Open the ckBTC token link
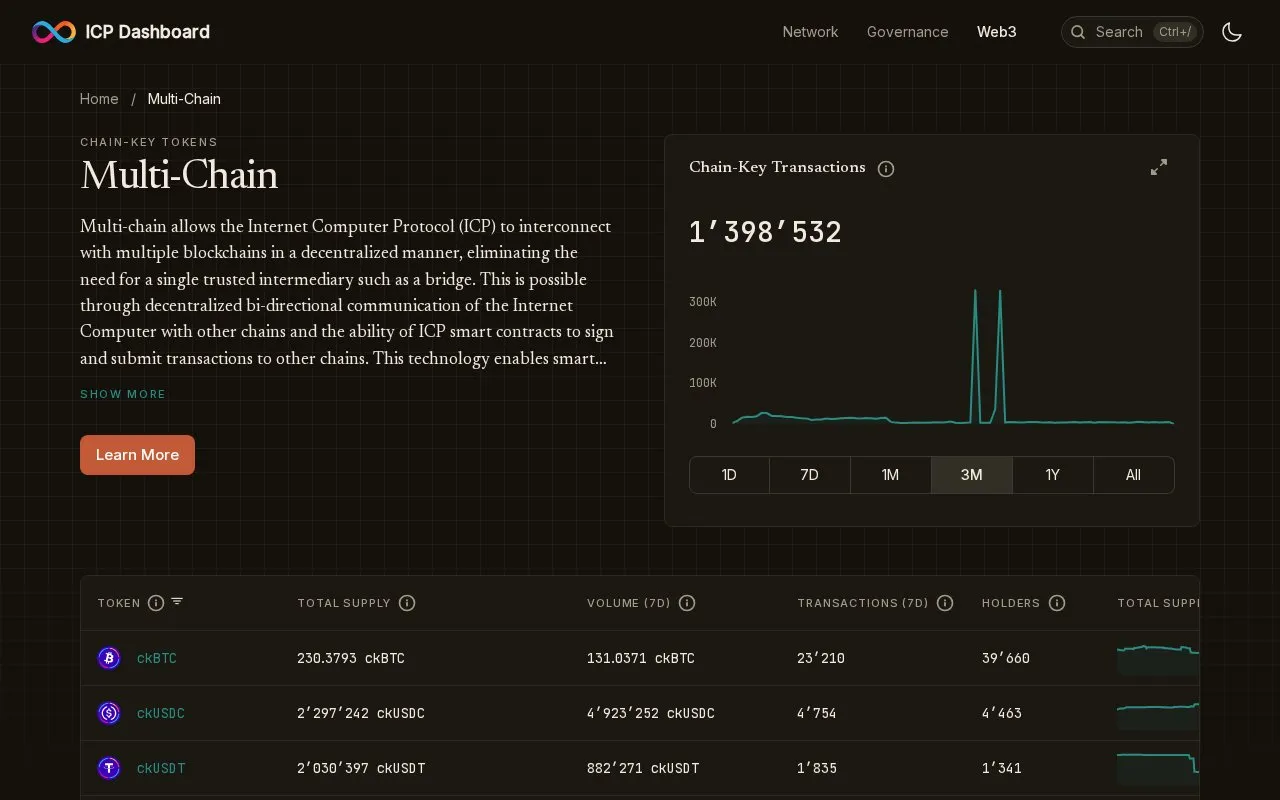The height and width of the screenshot is (800, 1280). [157, 658]
